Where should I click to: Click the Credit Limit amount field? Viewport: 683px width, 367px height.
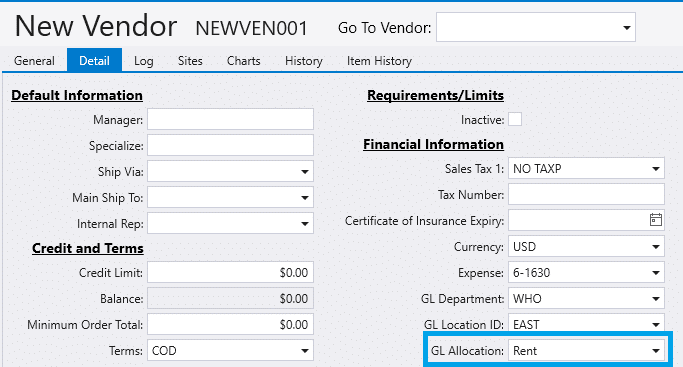(230, 273)
